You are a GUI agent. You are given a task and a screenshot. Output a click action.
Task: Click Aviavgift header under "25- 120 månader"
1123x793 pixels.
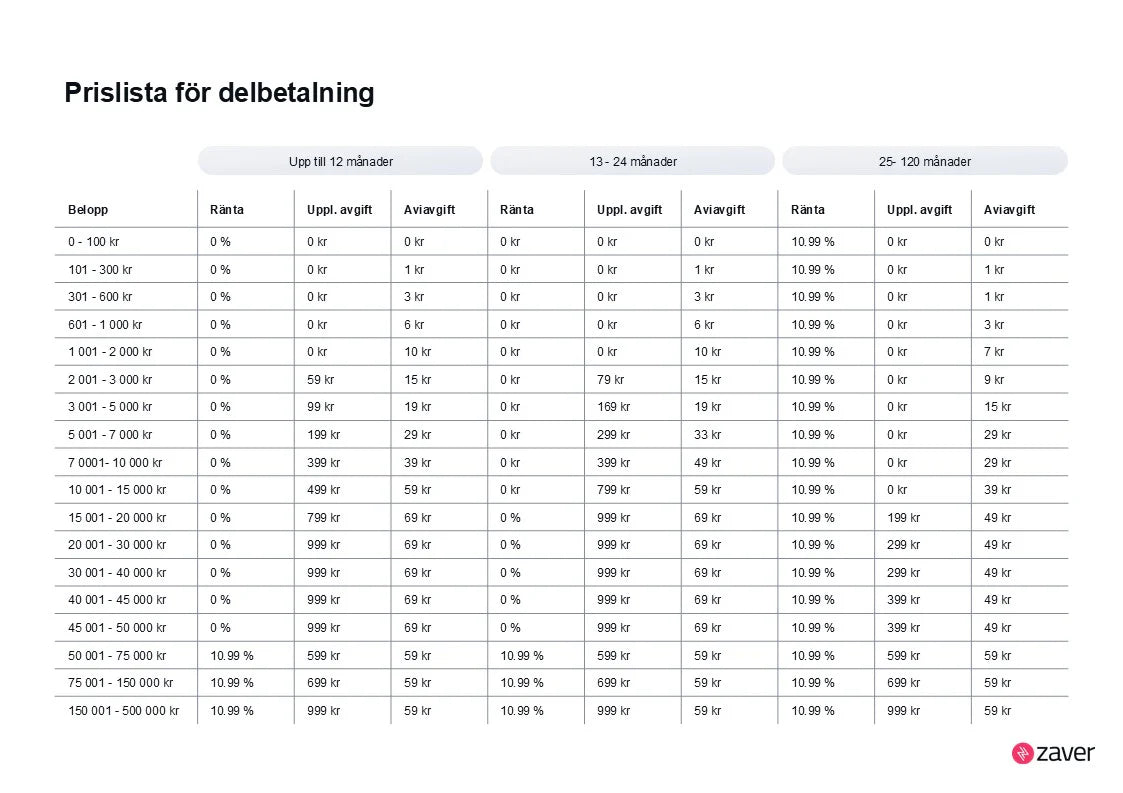(x=1009, y=210)
